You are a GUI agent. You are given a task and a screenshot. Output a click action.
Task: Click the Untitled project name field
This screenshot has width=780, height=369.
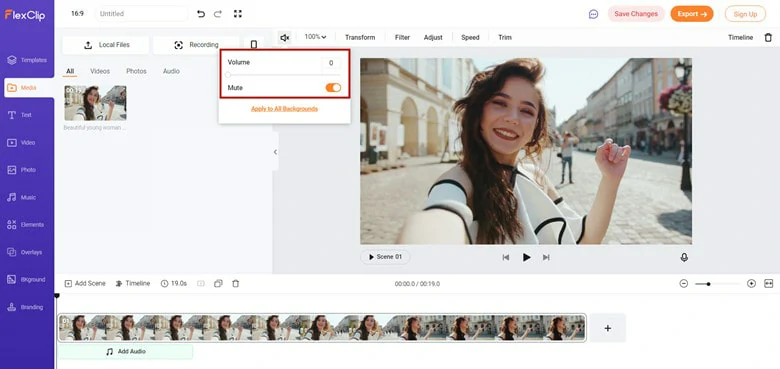(142, 14)
